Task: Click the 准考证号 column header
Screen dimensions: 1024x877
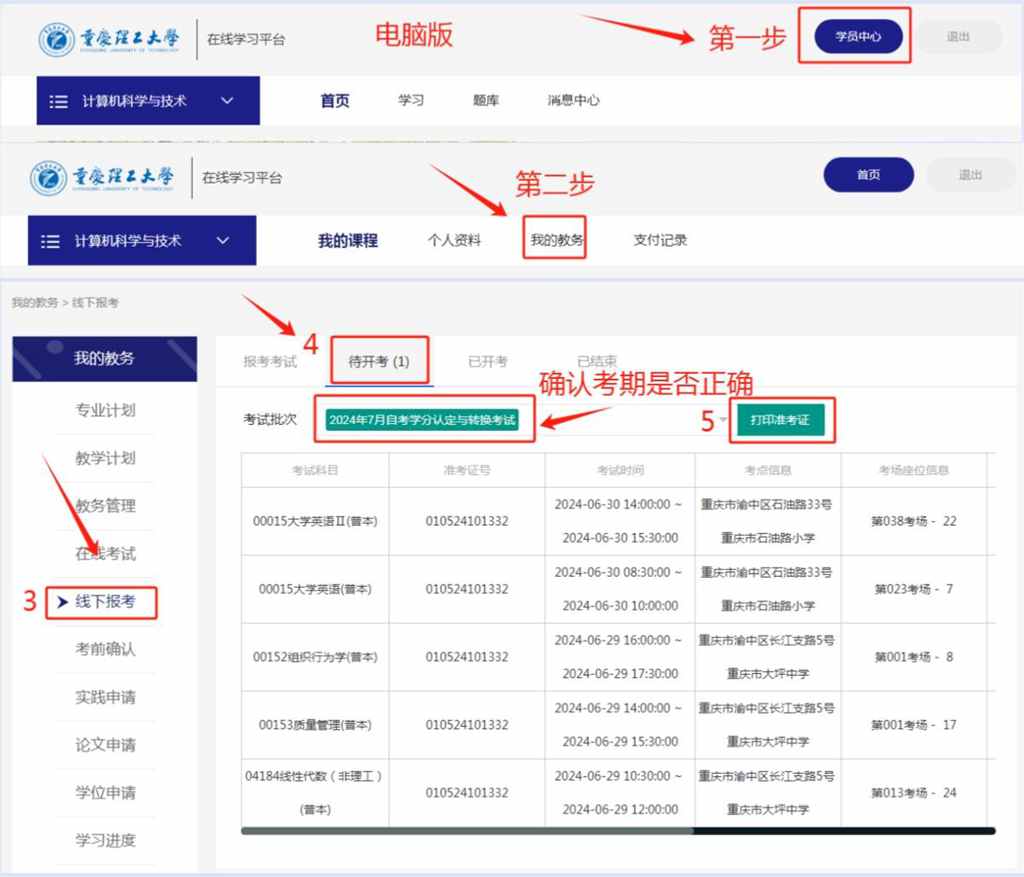Action: click(466, 470)
